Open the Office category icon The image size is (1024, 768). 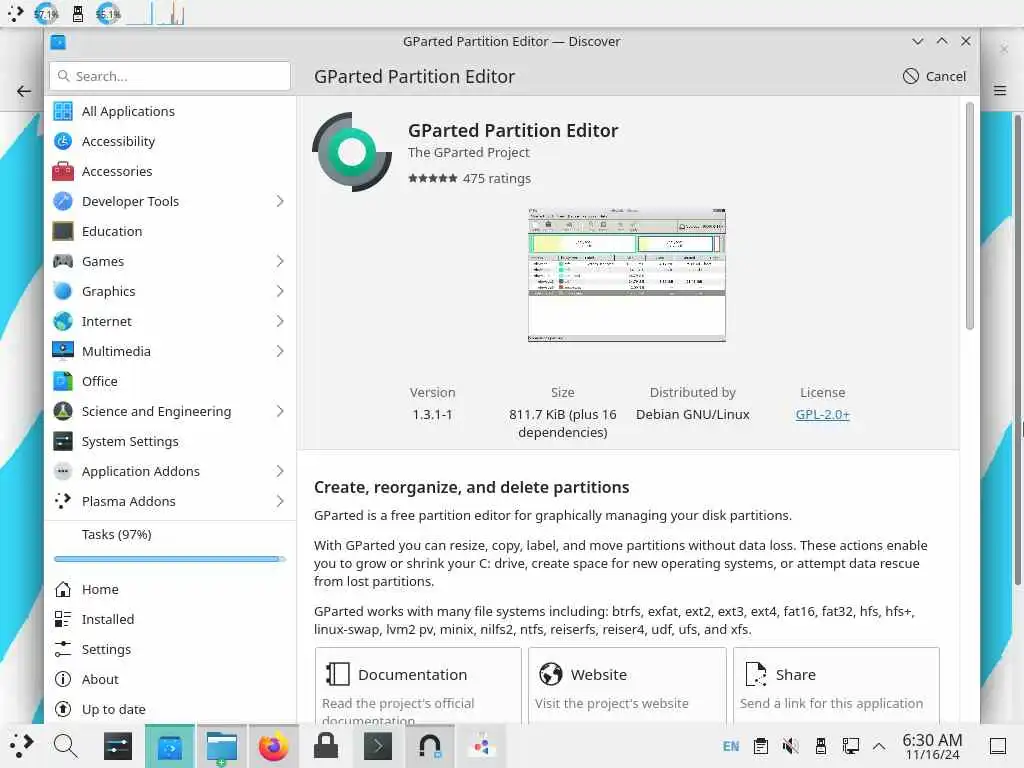pos(63,381)
